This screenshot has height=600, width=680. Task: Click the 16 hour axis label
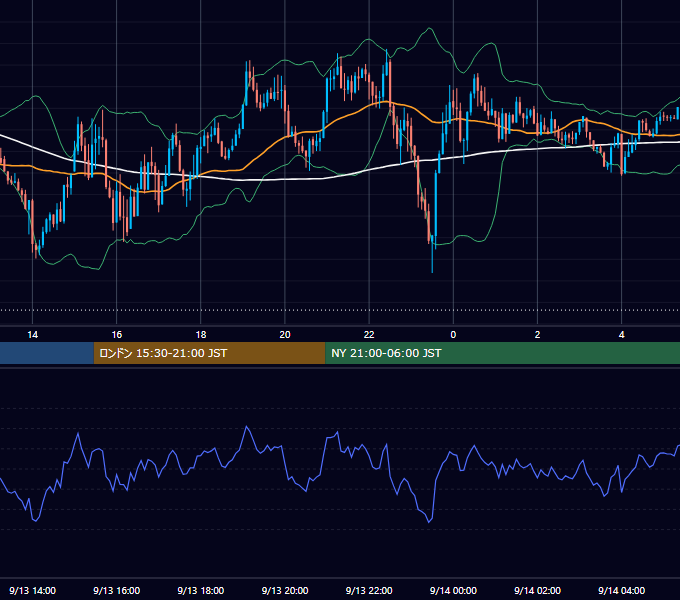point(117,335)
